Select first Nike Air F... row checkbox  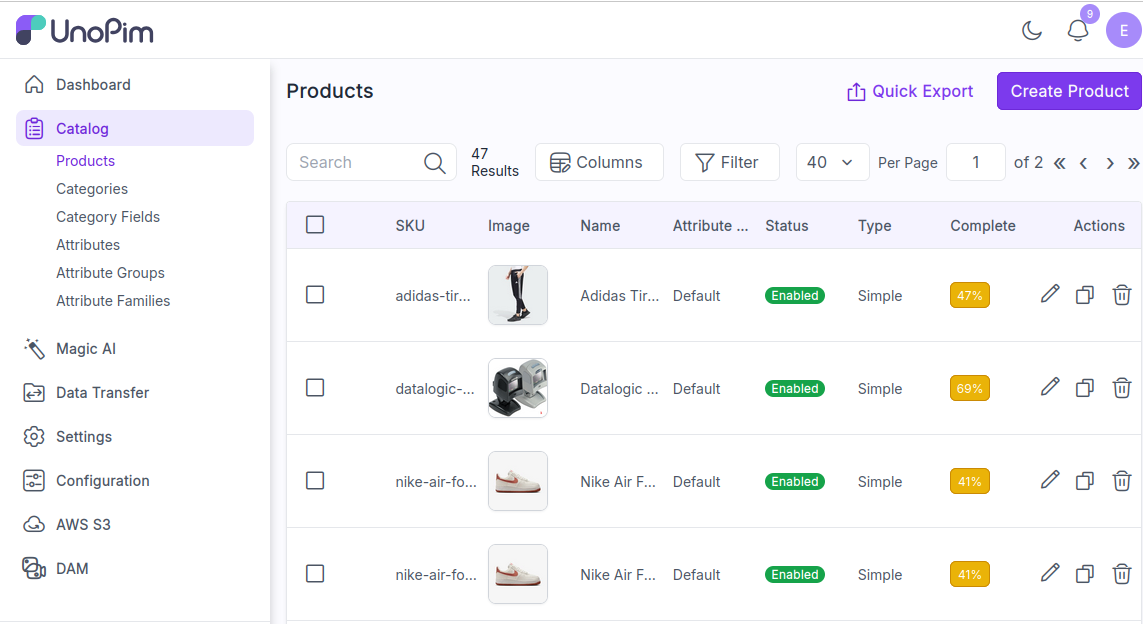pos(315,481)
